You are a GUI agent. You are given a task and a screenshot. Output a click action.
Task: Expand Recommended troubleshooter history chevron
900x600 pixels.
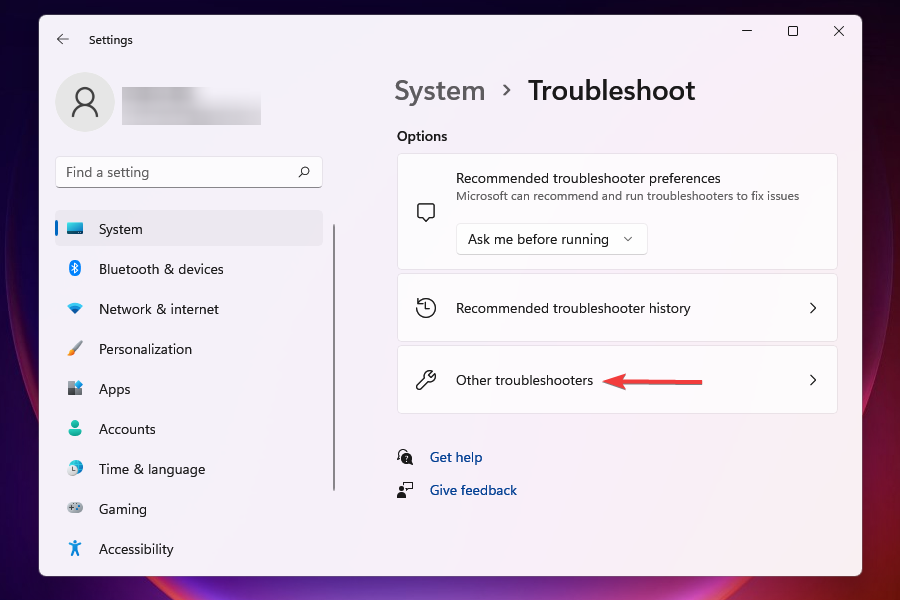click(x=813, y=308)
